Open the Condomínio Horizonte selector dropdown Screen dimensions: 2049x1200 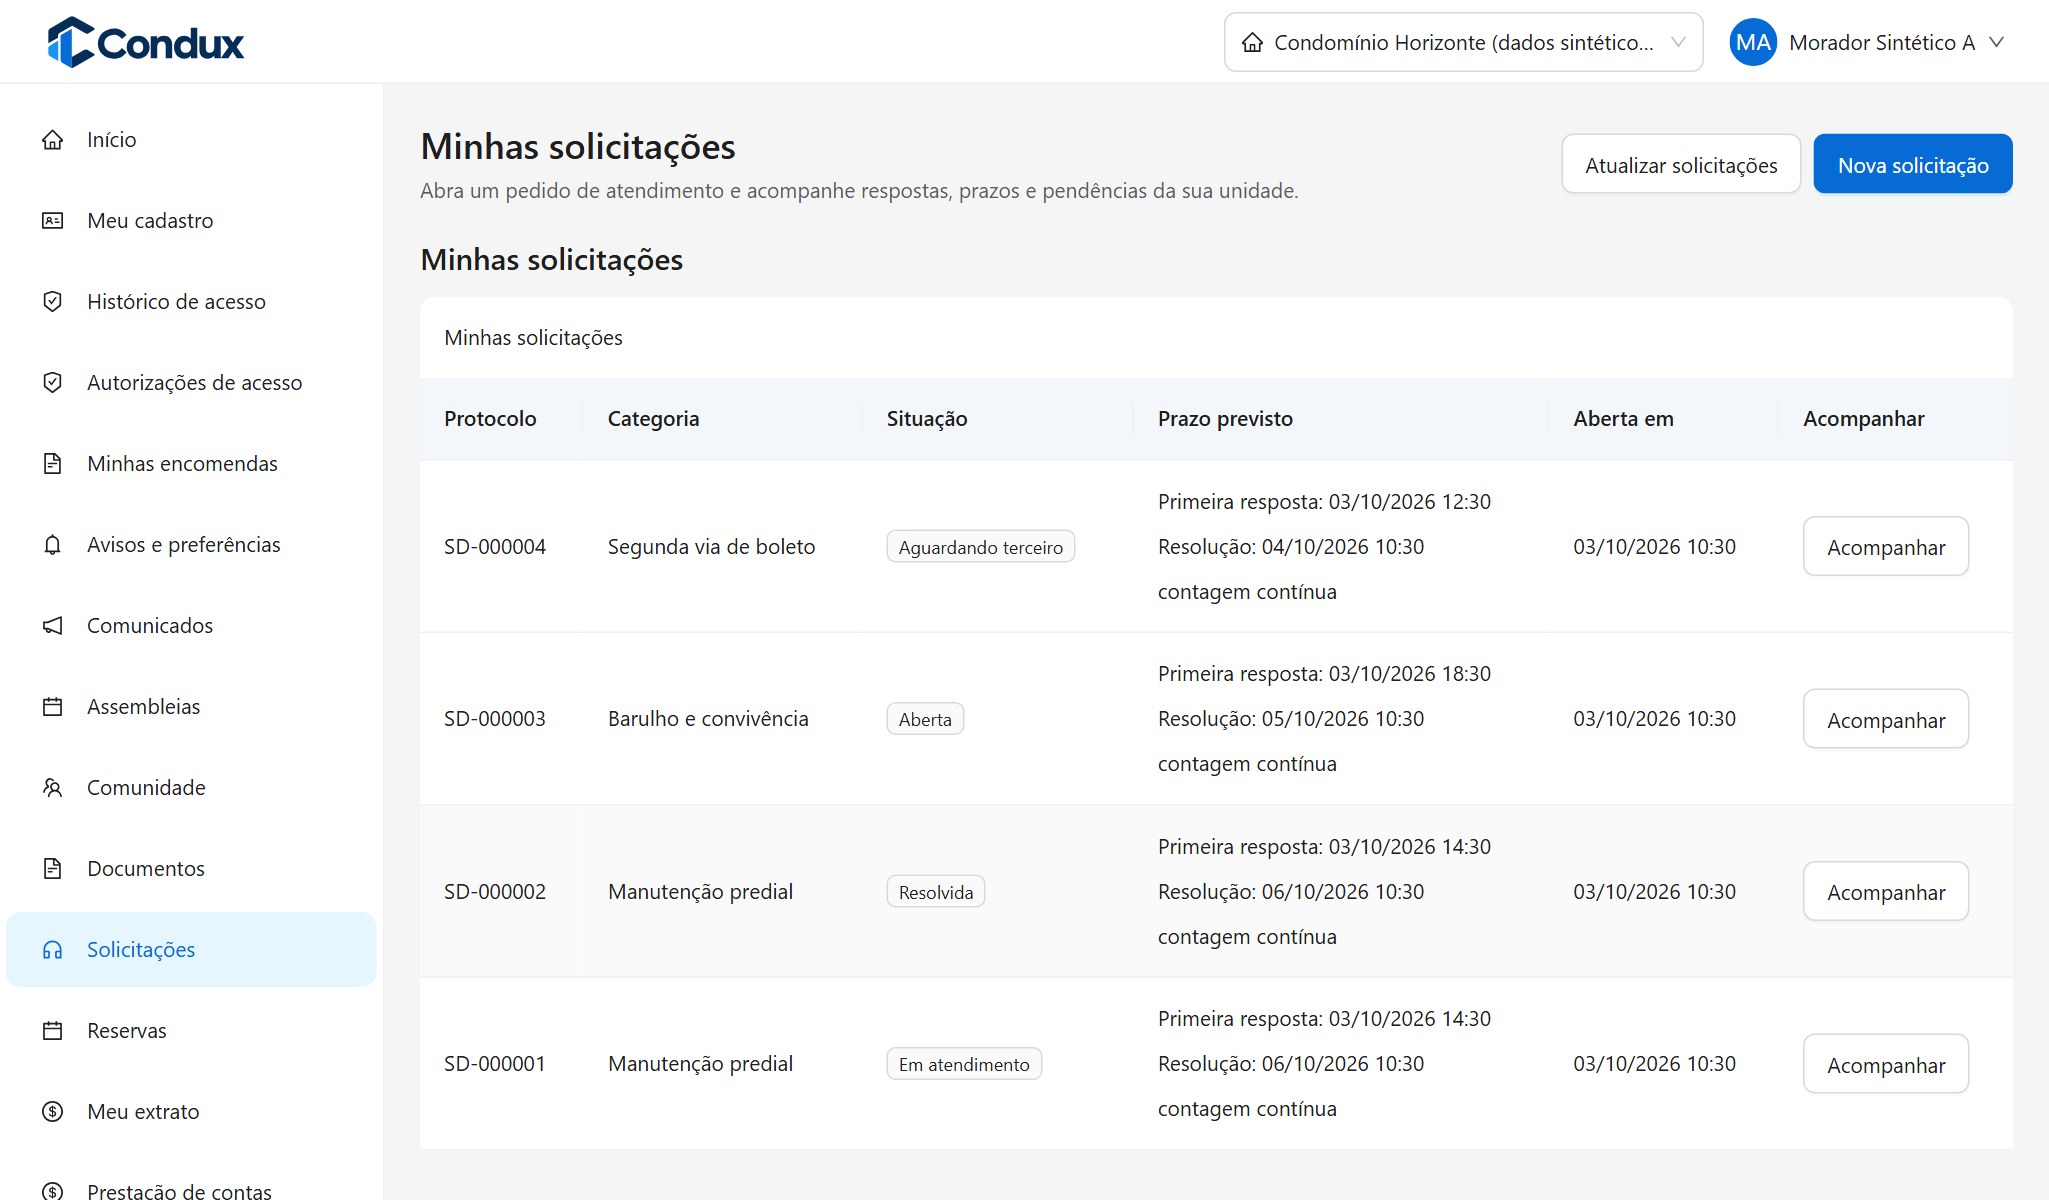[x=1463, y=42]
